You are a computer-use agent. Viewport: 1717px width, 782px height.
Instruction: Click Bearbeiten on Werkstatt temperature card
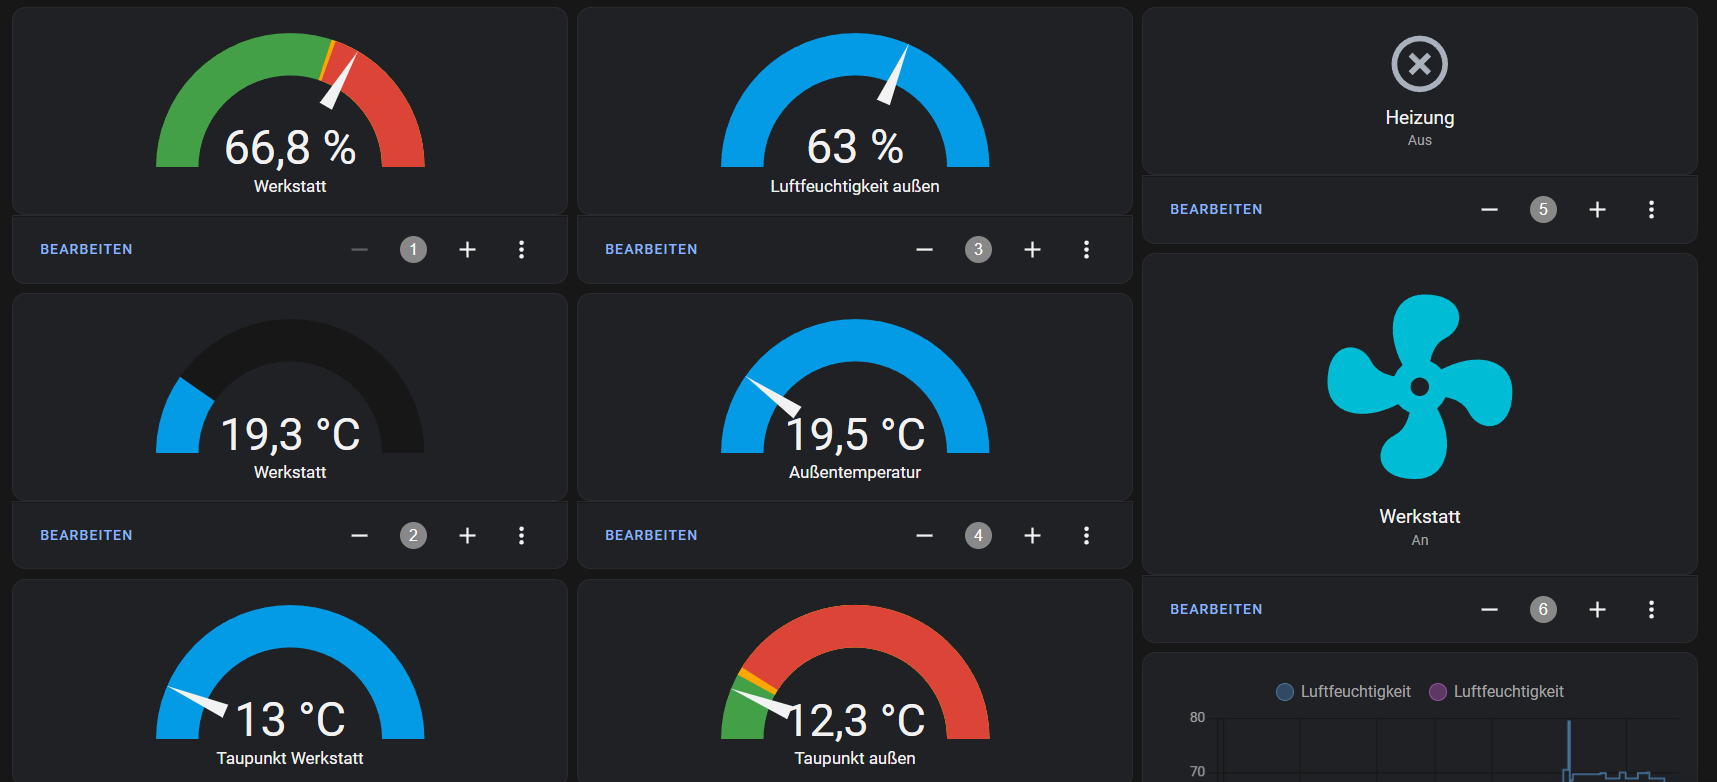click(86, 535)
